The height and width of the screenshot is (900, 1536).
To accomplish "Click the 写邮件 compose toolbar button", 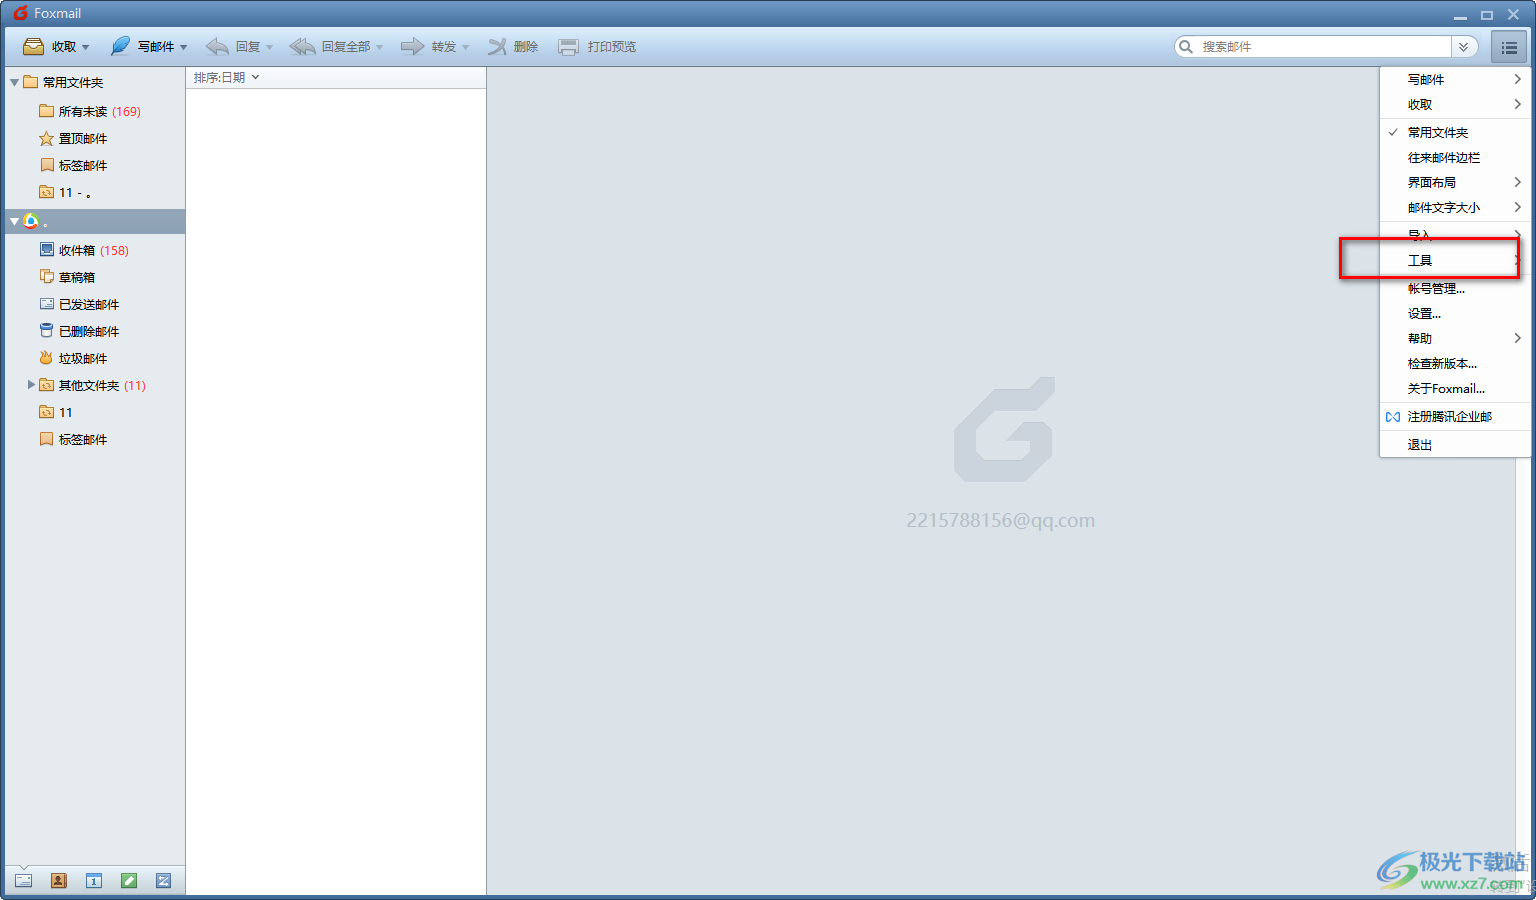I will 141,47.
